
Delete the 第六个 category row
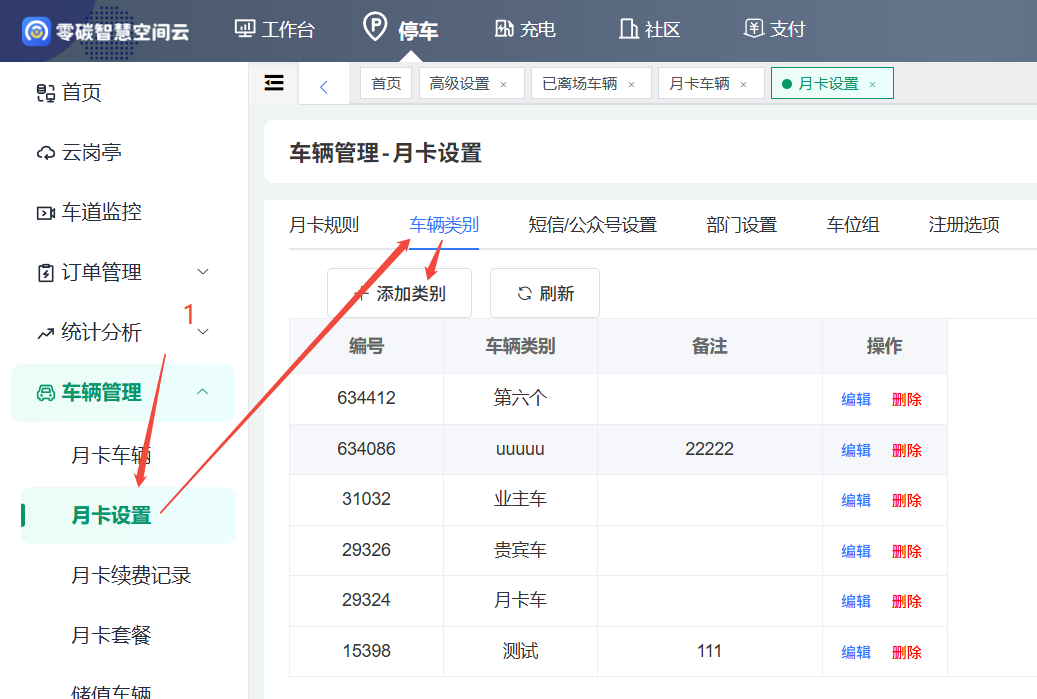[x=907, y=399]
